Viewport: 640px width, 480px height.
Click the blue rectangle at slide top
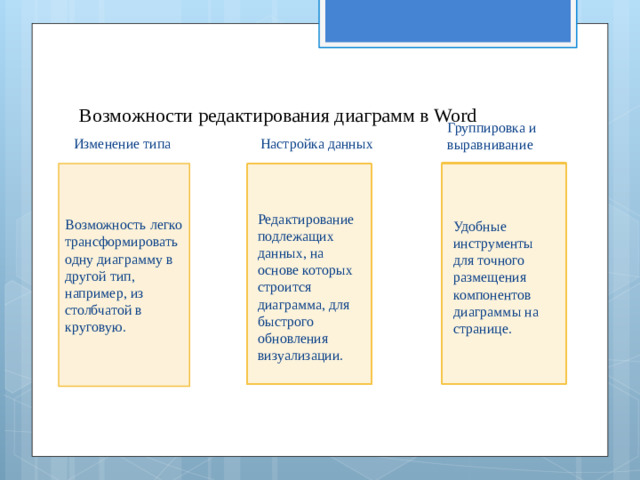(448, 21)
